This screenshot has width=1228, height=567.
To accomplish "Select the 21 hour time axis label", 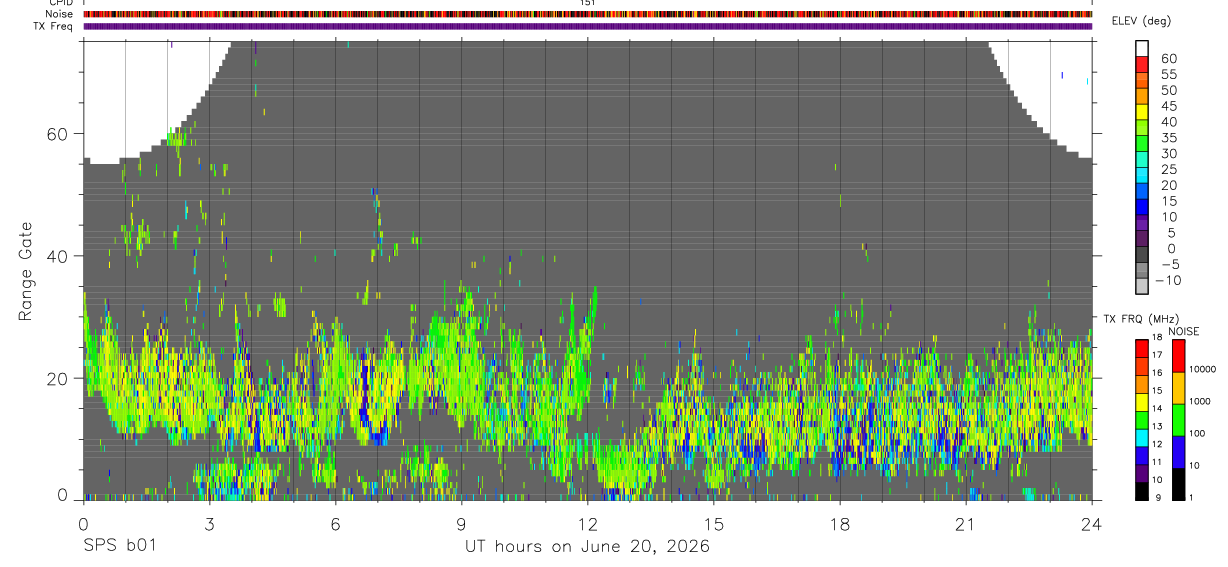I will pos(966,523).
